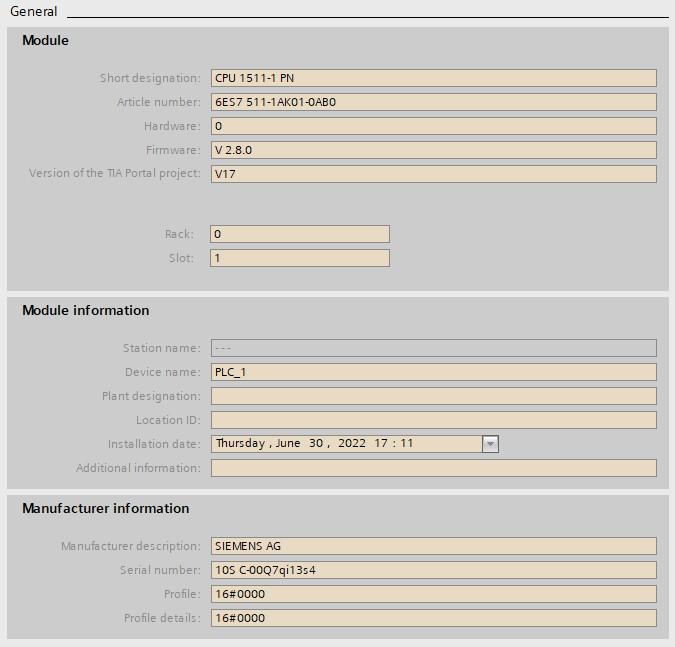The image size is (675, 647).
Task: Click the Hardware version field
Action: click(433, 126)
